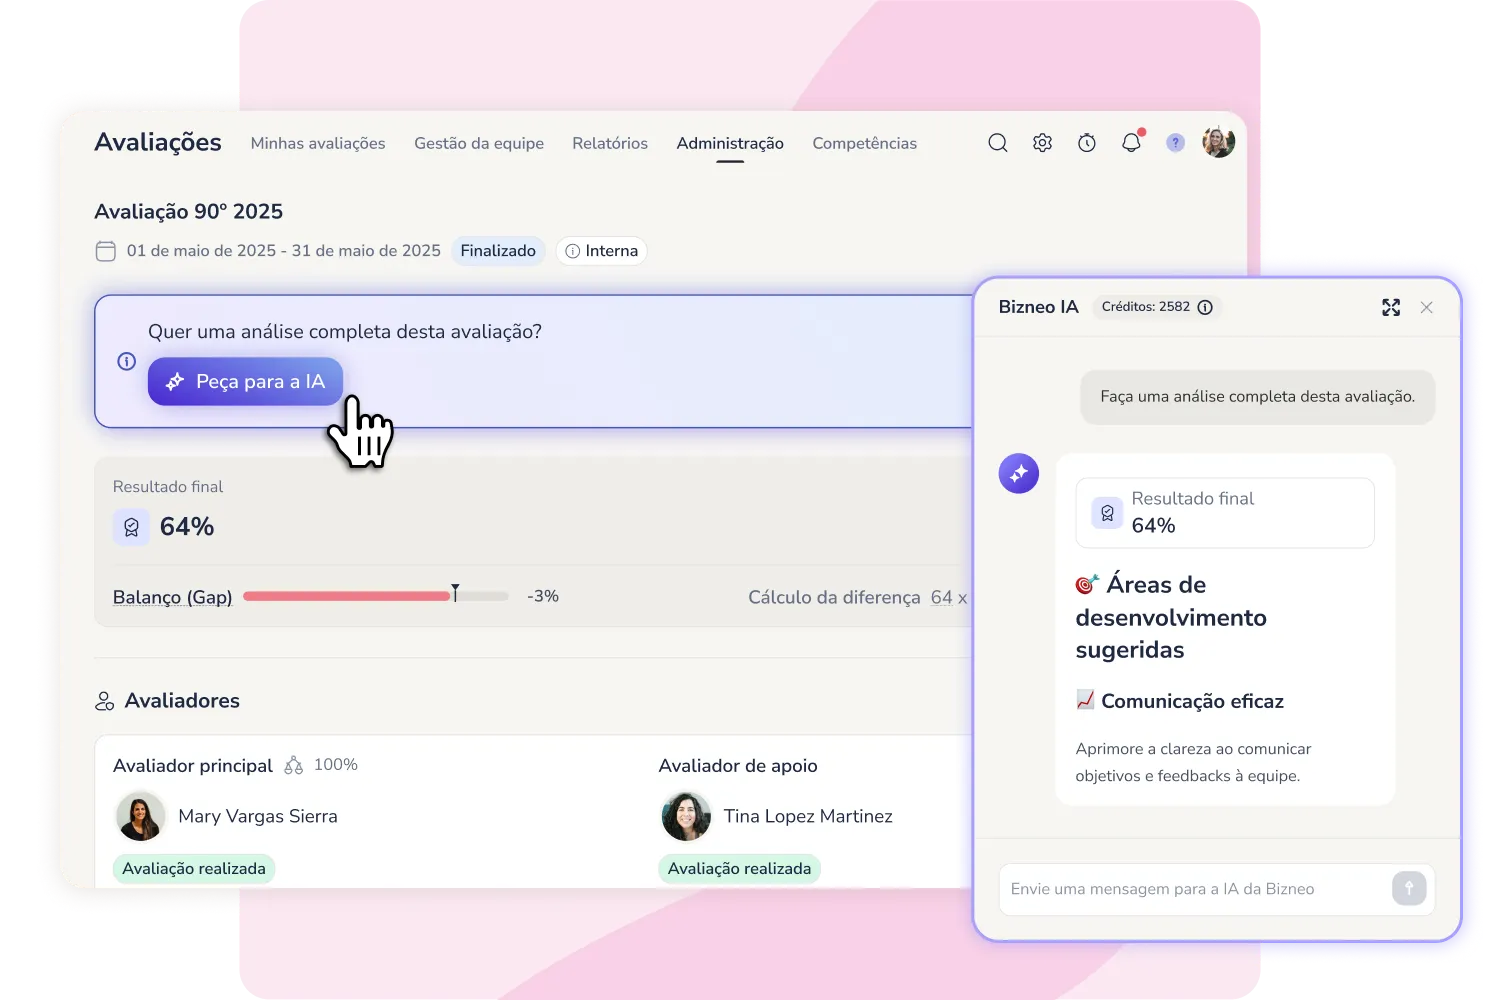Open the settings gear icon

[1042, 143]
